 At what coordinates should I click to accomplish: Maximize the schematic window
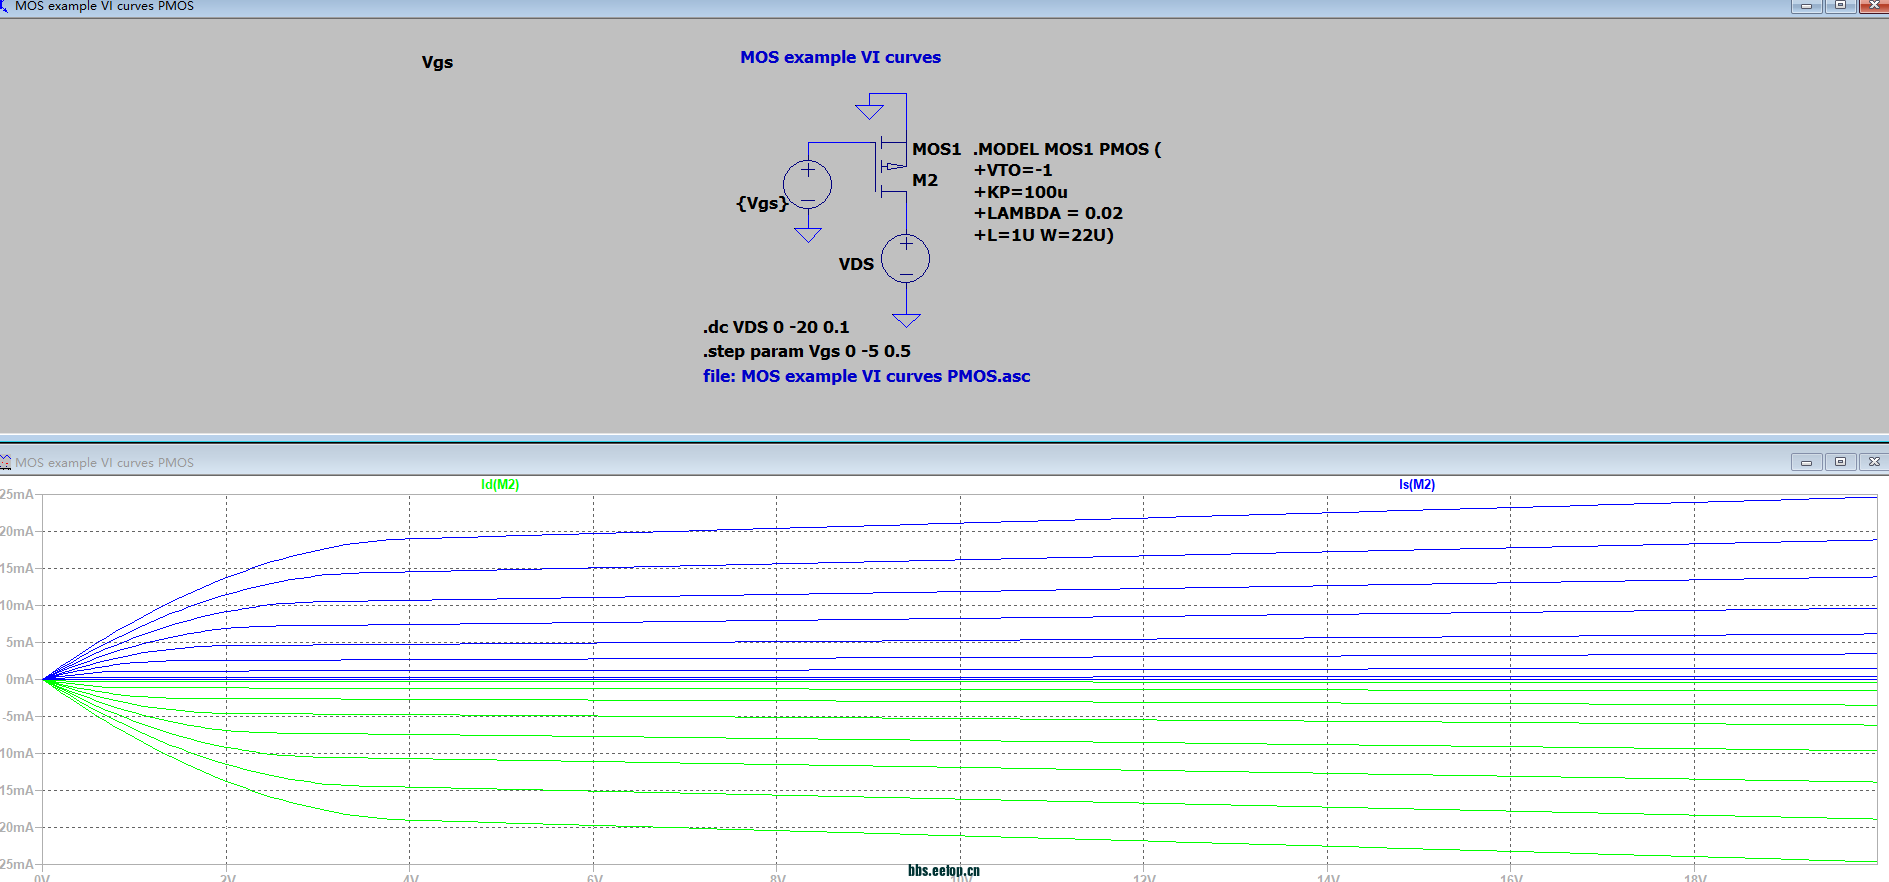tap(1840, 6)
